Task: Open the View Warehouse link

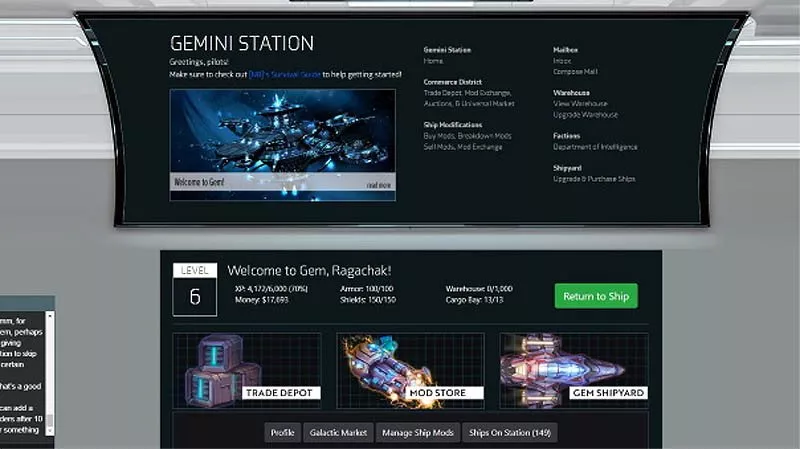Action: tap(580, 104)
